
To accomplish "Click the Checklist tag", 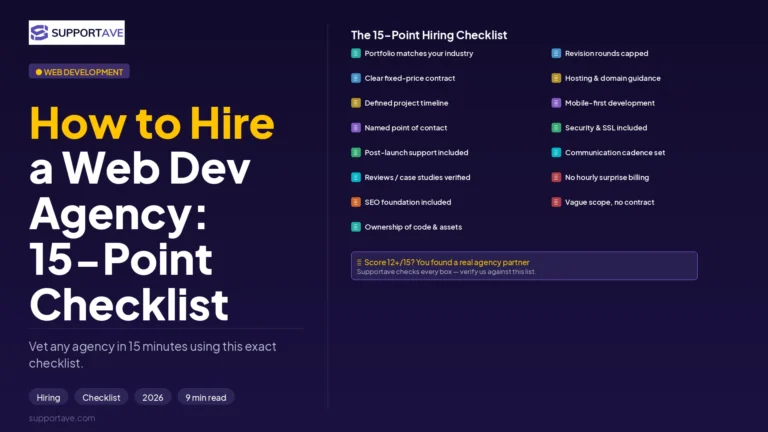I will [101, 397].
